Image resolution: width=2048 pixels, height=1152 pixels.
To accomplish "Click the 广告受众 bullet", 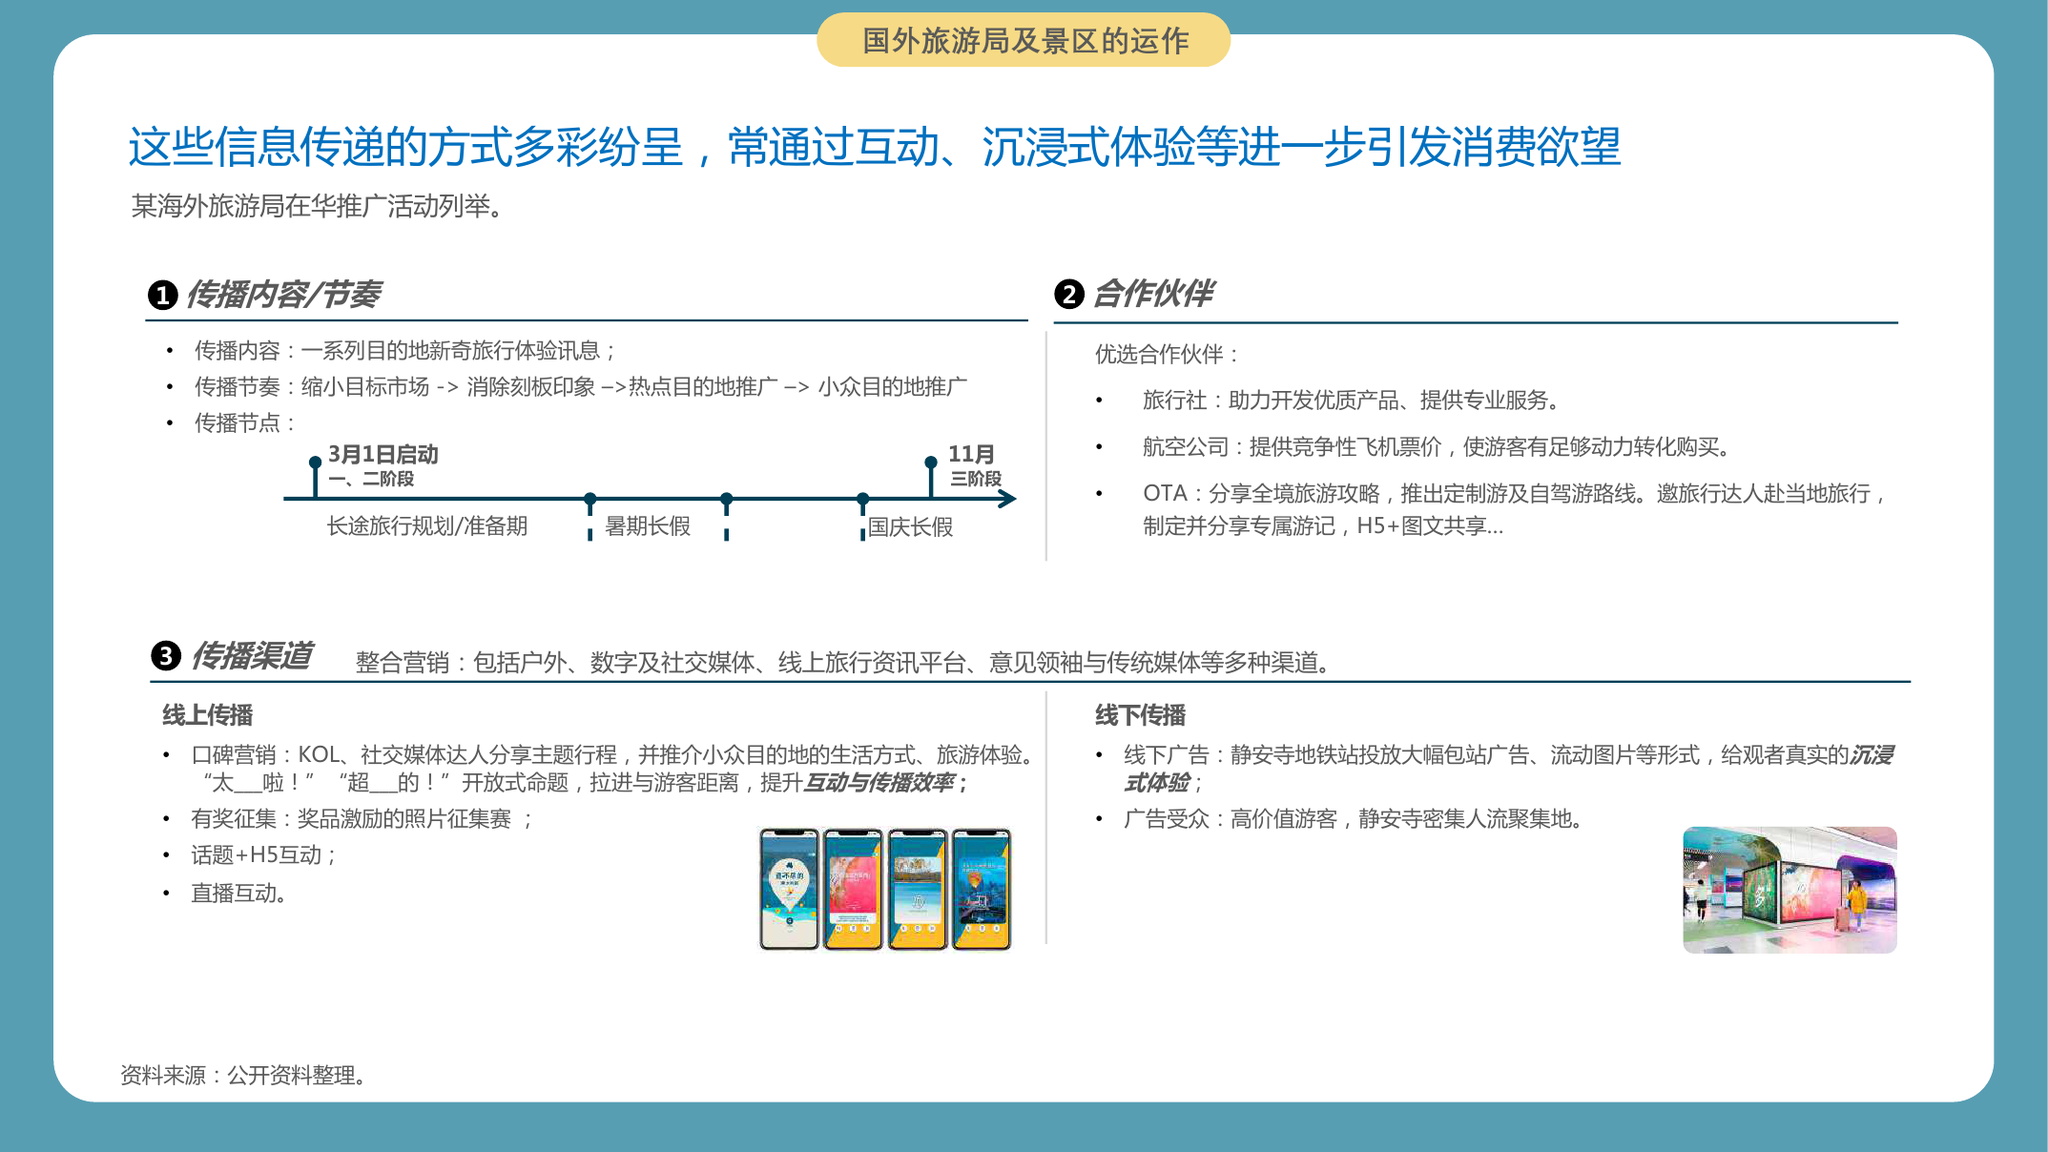I will pos(1355,819).
